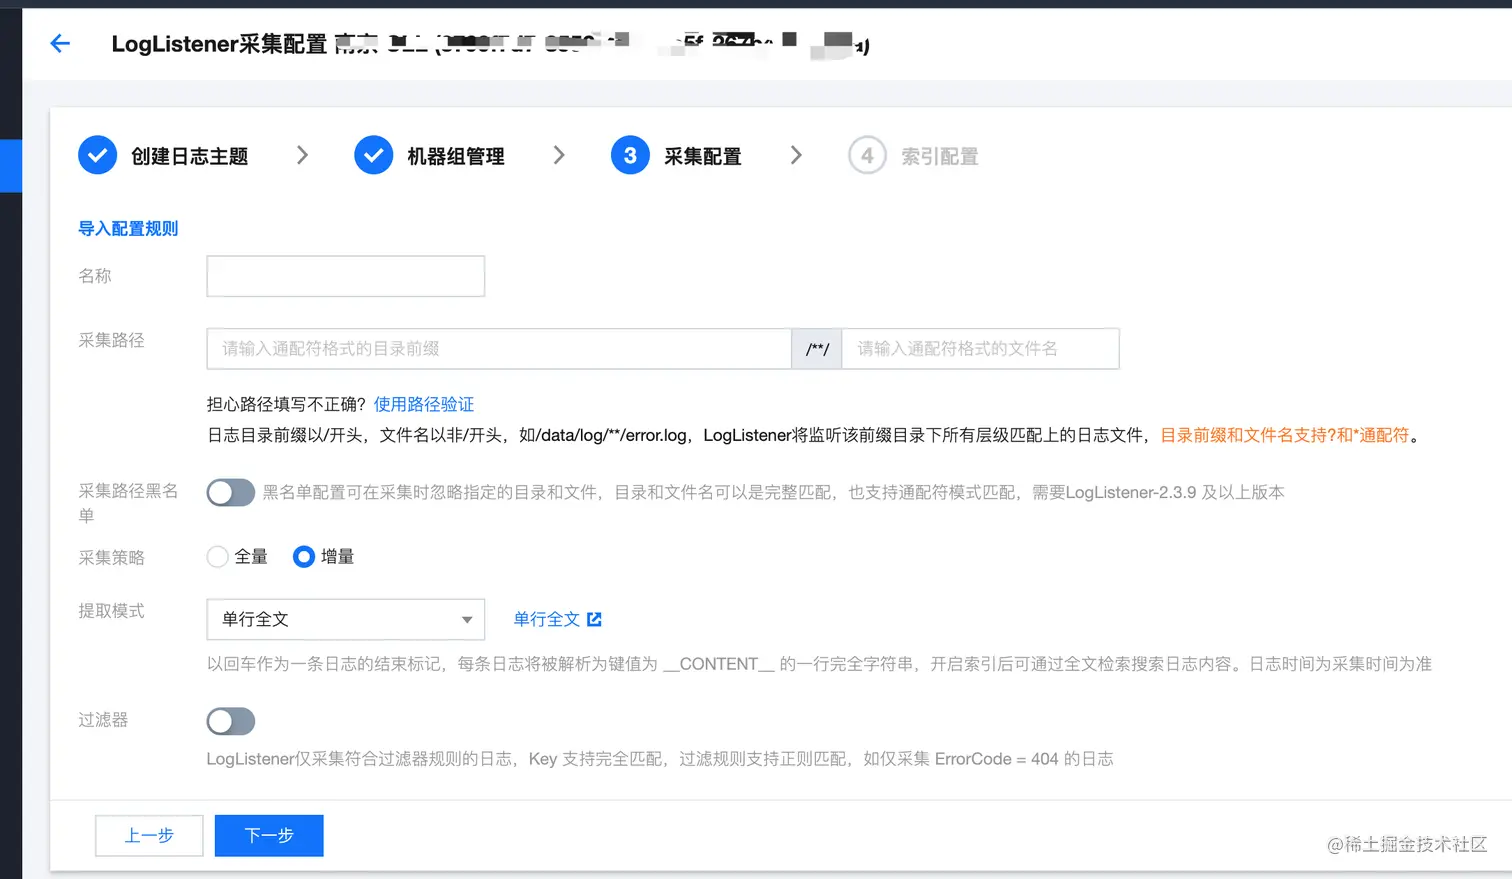Image resolution: width=1512 pixels, height=879 pixels.
Task: Click the orange 目录前缀和文件名支持 wildcard note
Action: point(1285,435)
